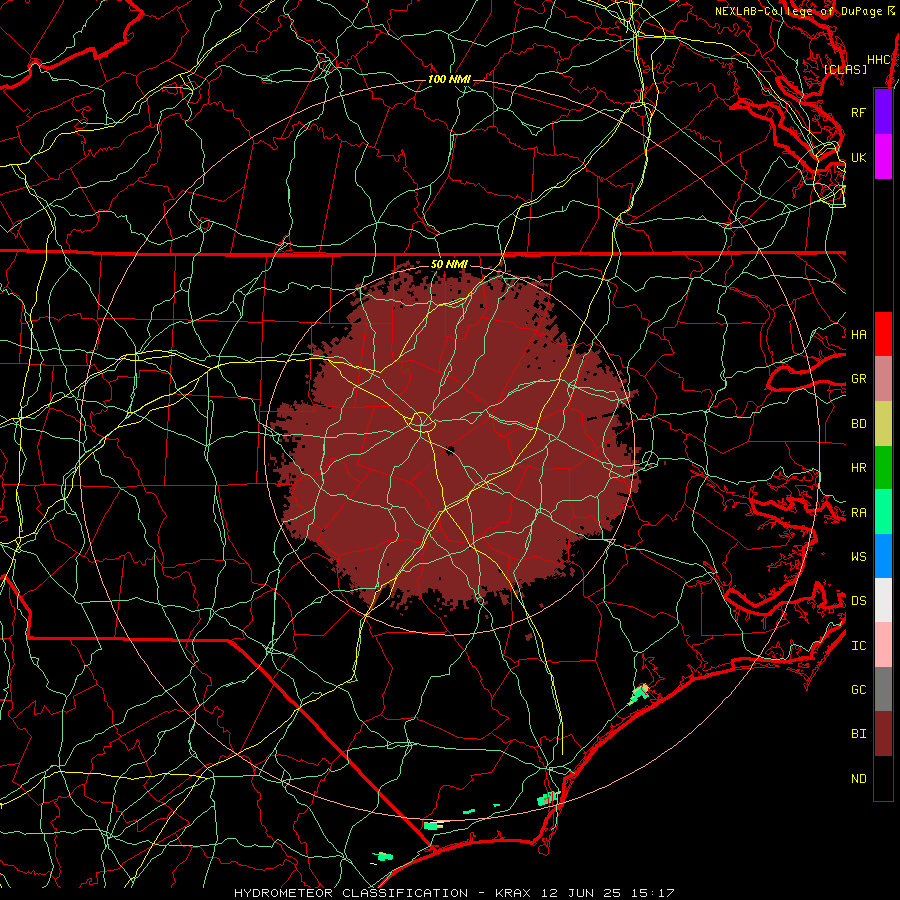The height and width of the screenshot is (900, 900).
Task: Click the magenta UK legend color swatch
Action: coord(883,157)
